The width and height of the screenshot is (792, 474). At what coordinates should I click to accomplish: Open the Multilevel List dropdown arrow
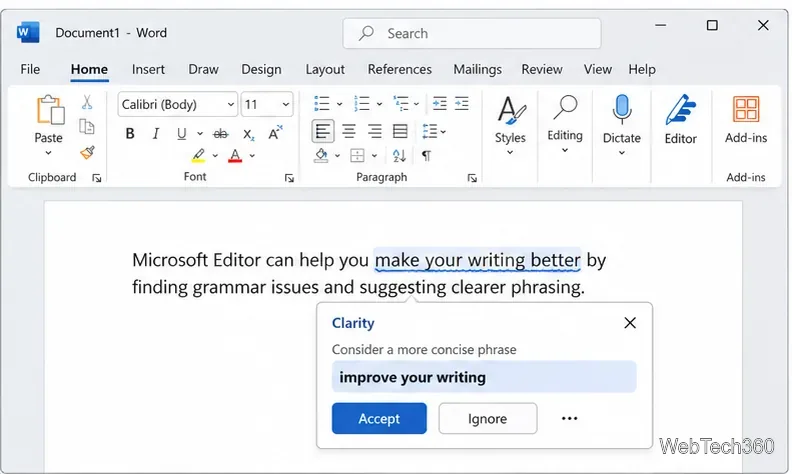416,104
